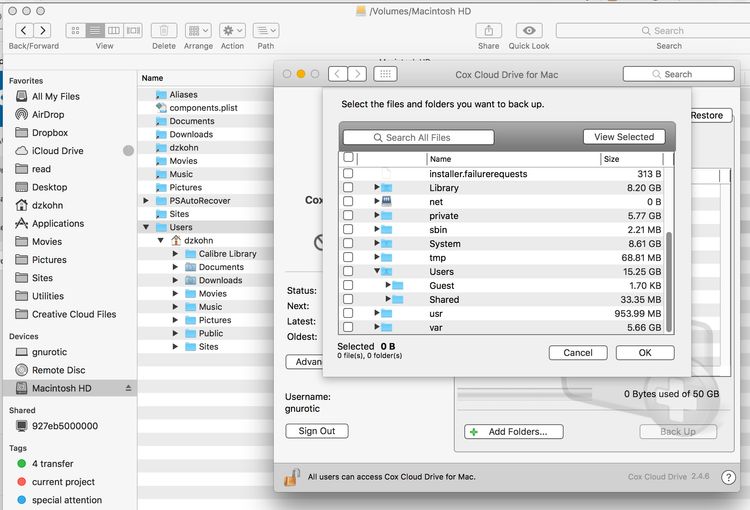Eject Macintosh HD from sidebar
This screenshot has width=750, height=510.
[128, 388]
